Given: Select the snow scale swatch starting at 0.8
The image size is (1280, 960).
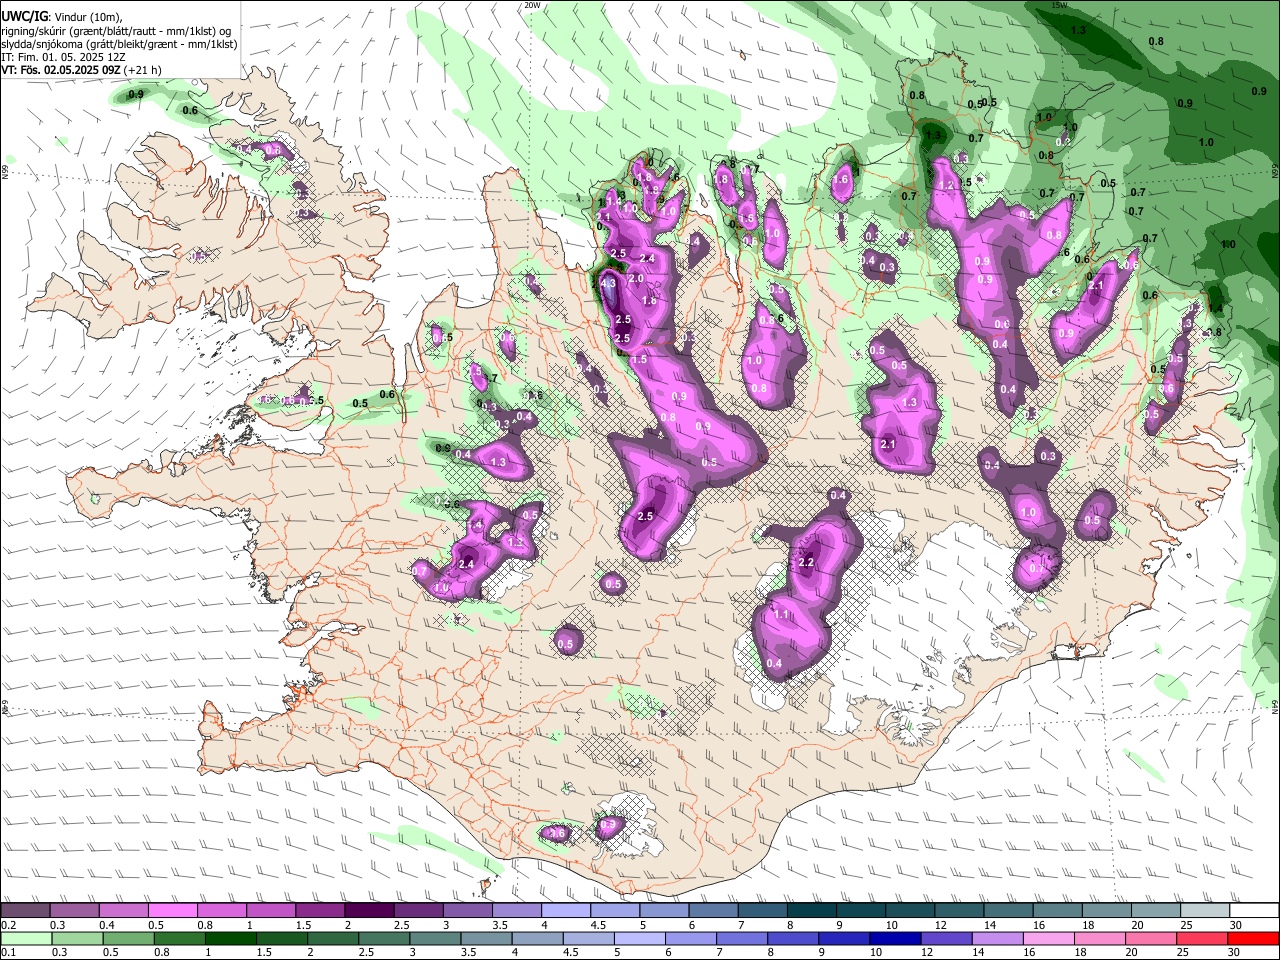Looking at the screenshot, I should (221, 911).
